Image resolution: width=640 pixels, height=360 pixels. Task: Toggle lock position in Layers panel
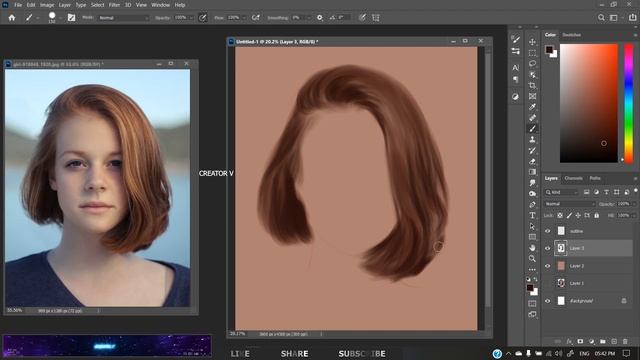pyautogui.click(x=578, y=215)
